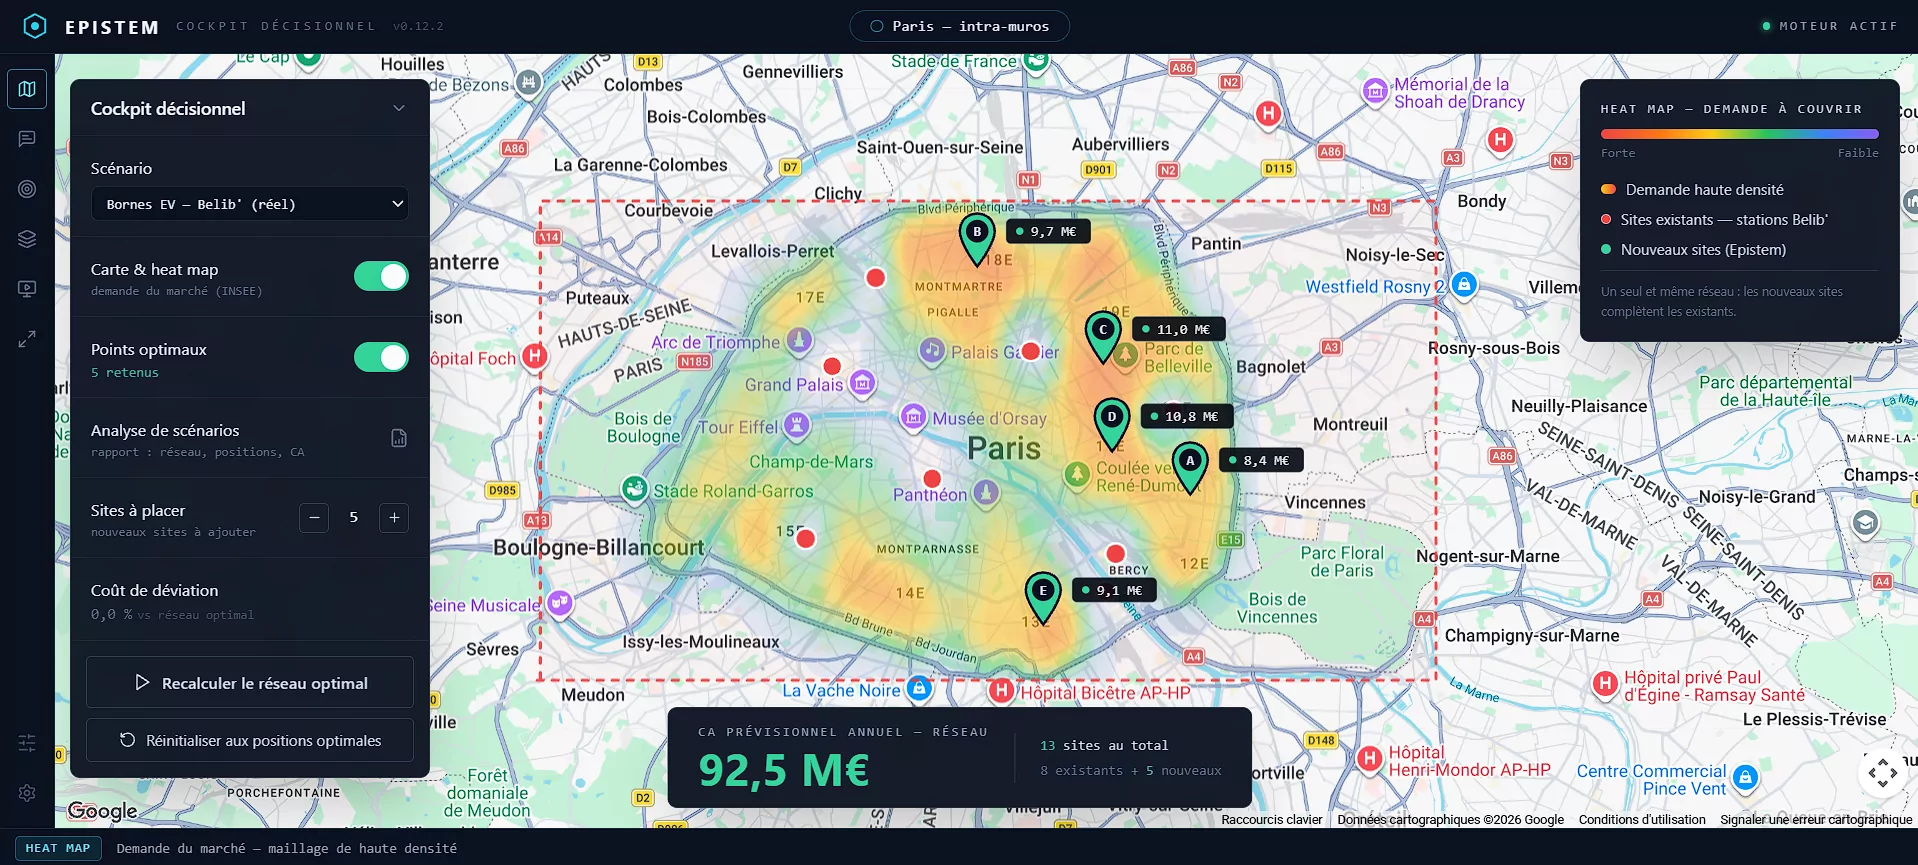Open Raccourcis clavier link
1918x865 pixels.
[x=1271, y=820]
